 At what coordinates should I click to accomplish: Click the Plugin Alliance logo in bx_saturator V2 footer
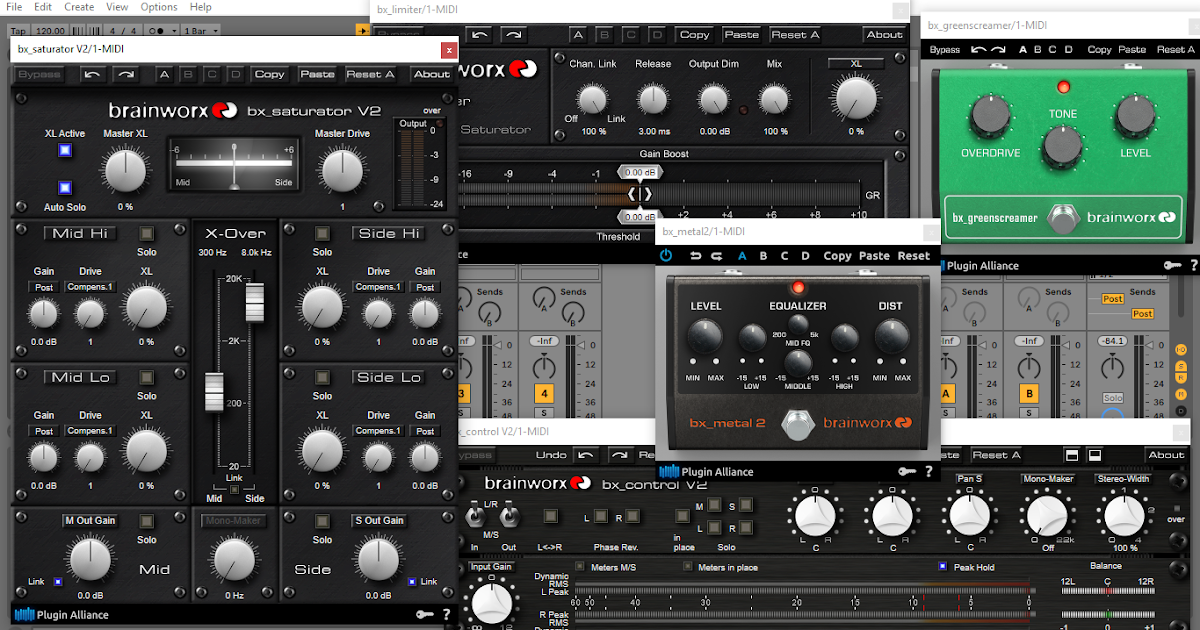pyautogui.click(x=62, y=614)
